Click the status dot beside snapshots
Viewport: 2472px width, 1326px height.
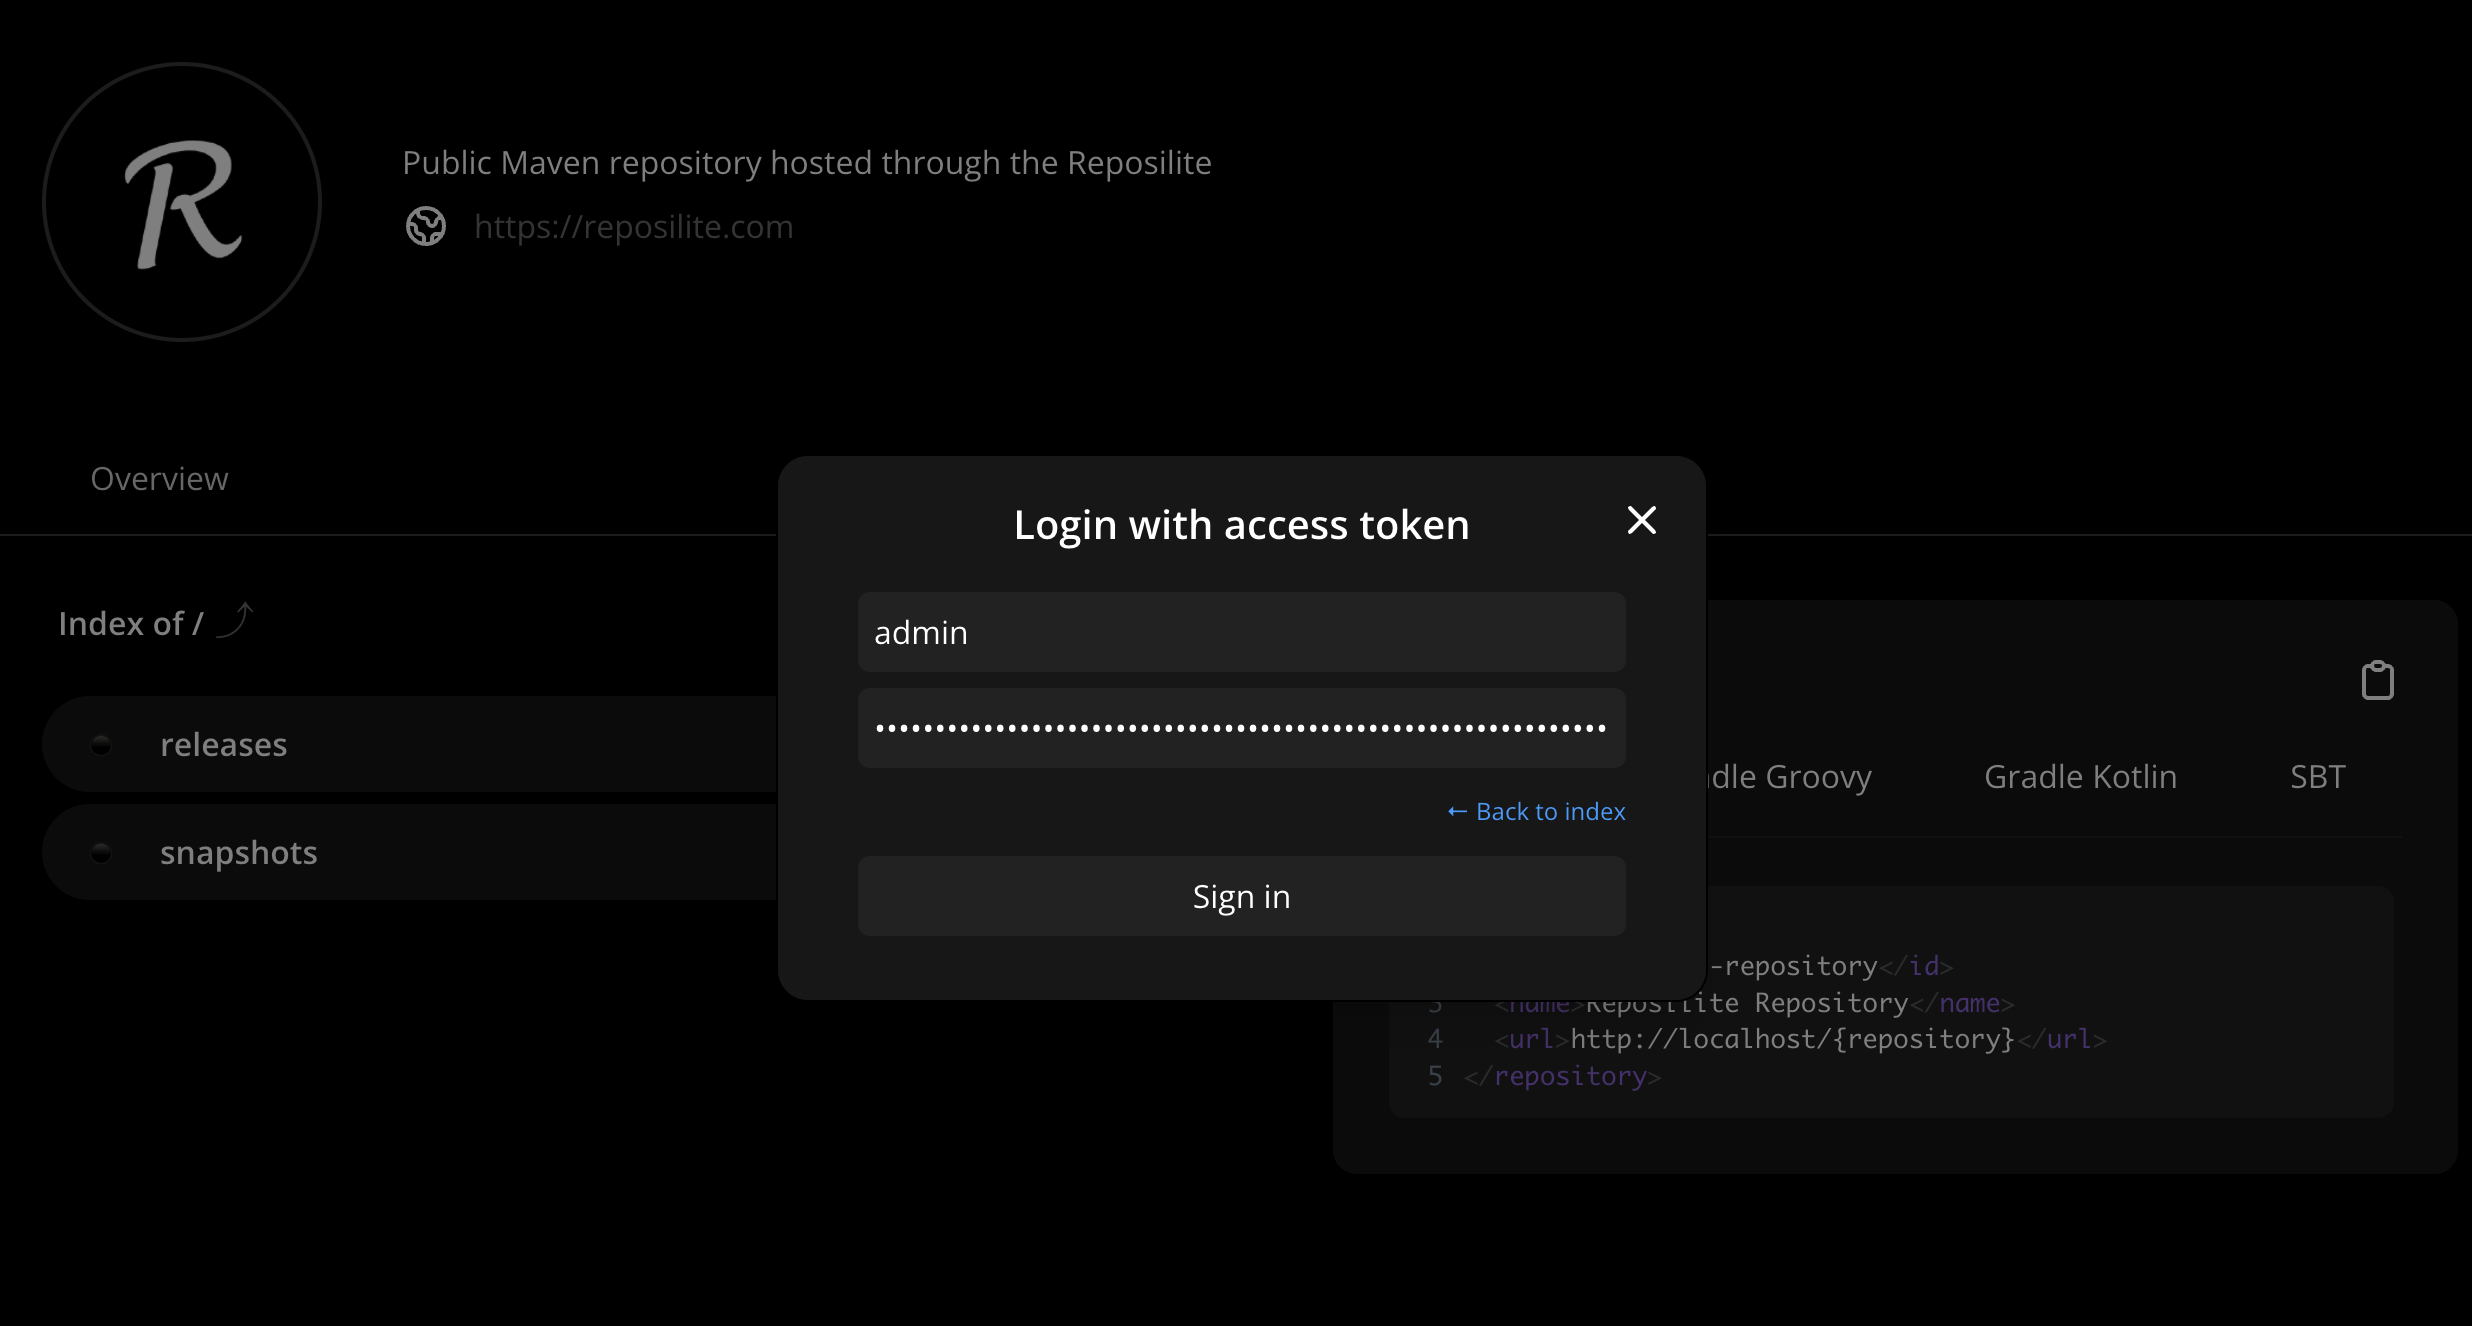(x=101, y=852)
